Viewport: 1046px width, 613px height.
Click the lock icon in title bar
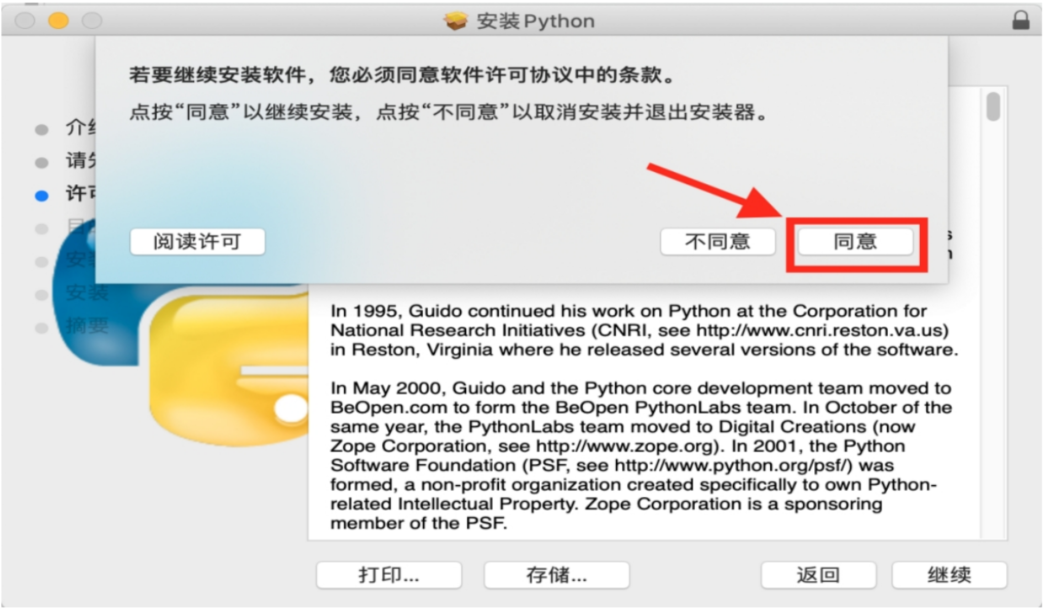(x=1021, y=20)
